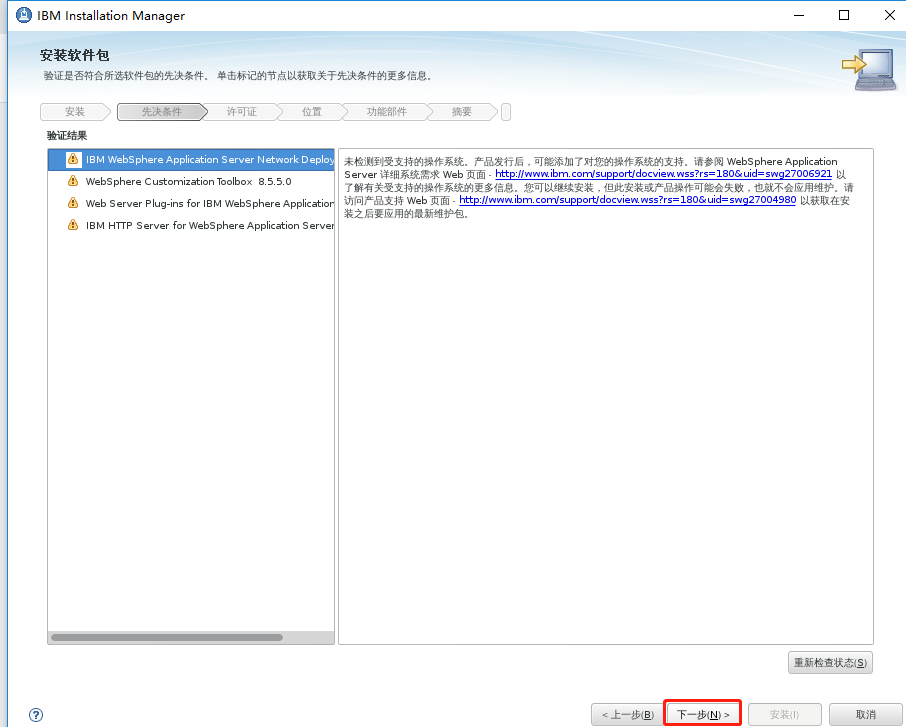The height and width of the screenshot is (727, 906).
Task: Click the help question mark icon
Action: [x=35, y=715]
